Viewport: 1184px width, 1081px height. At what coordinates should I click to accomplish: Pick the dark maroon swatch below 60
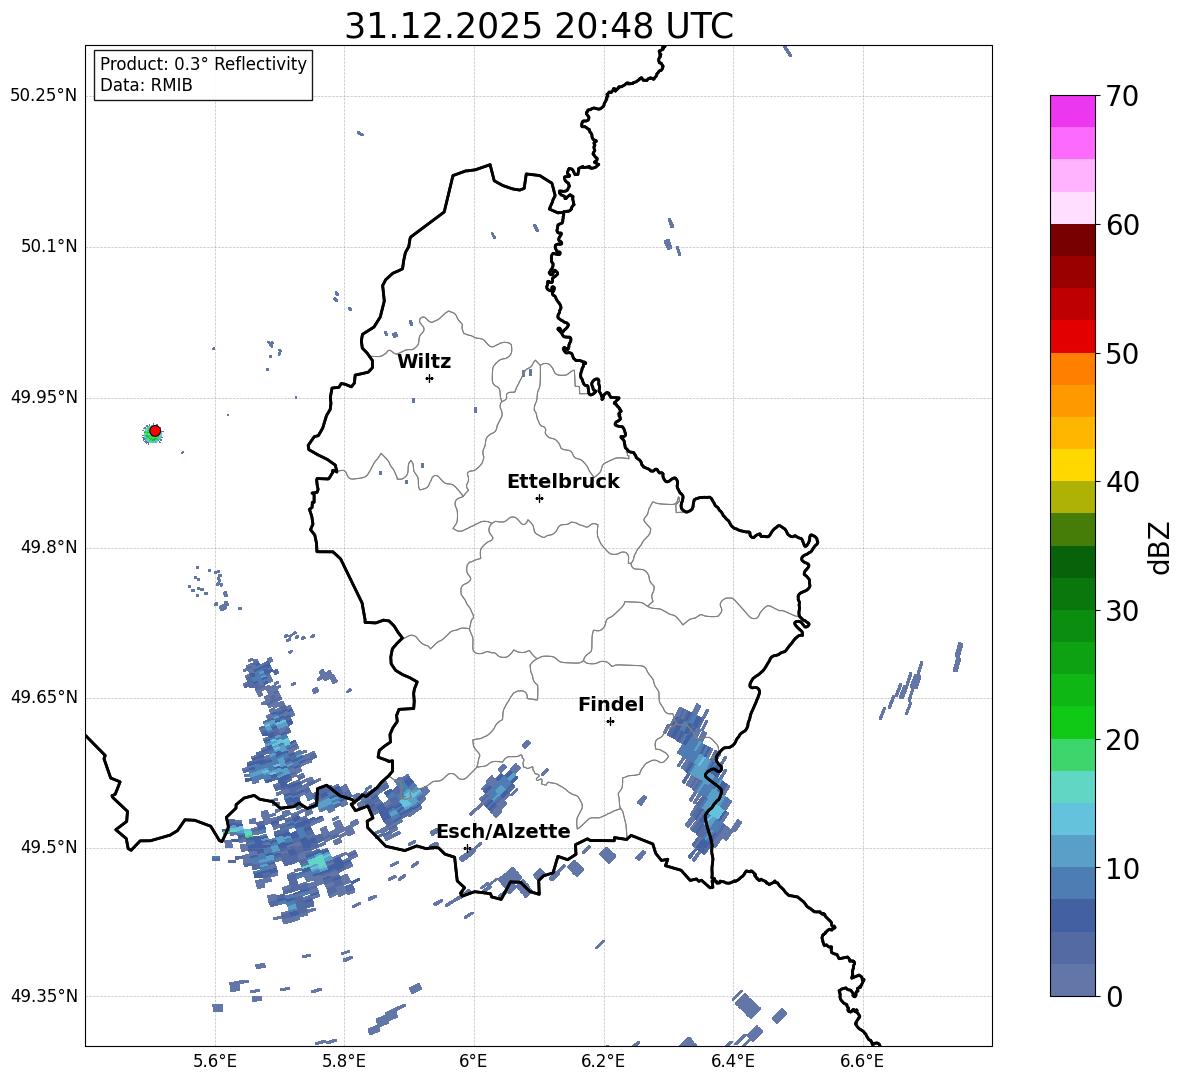pyautogui.click(x=1072, y=240)
